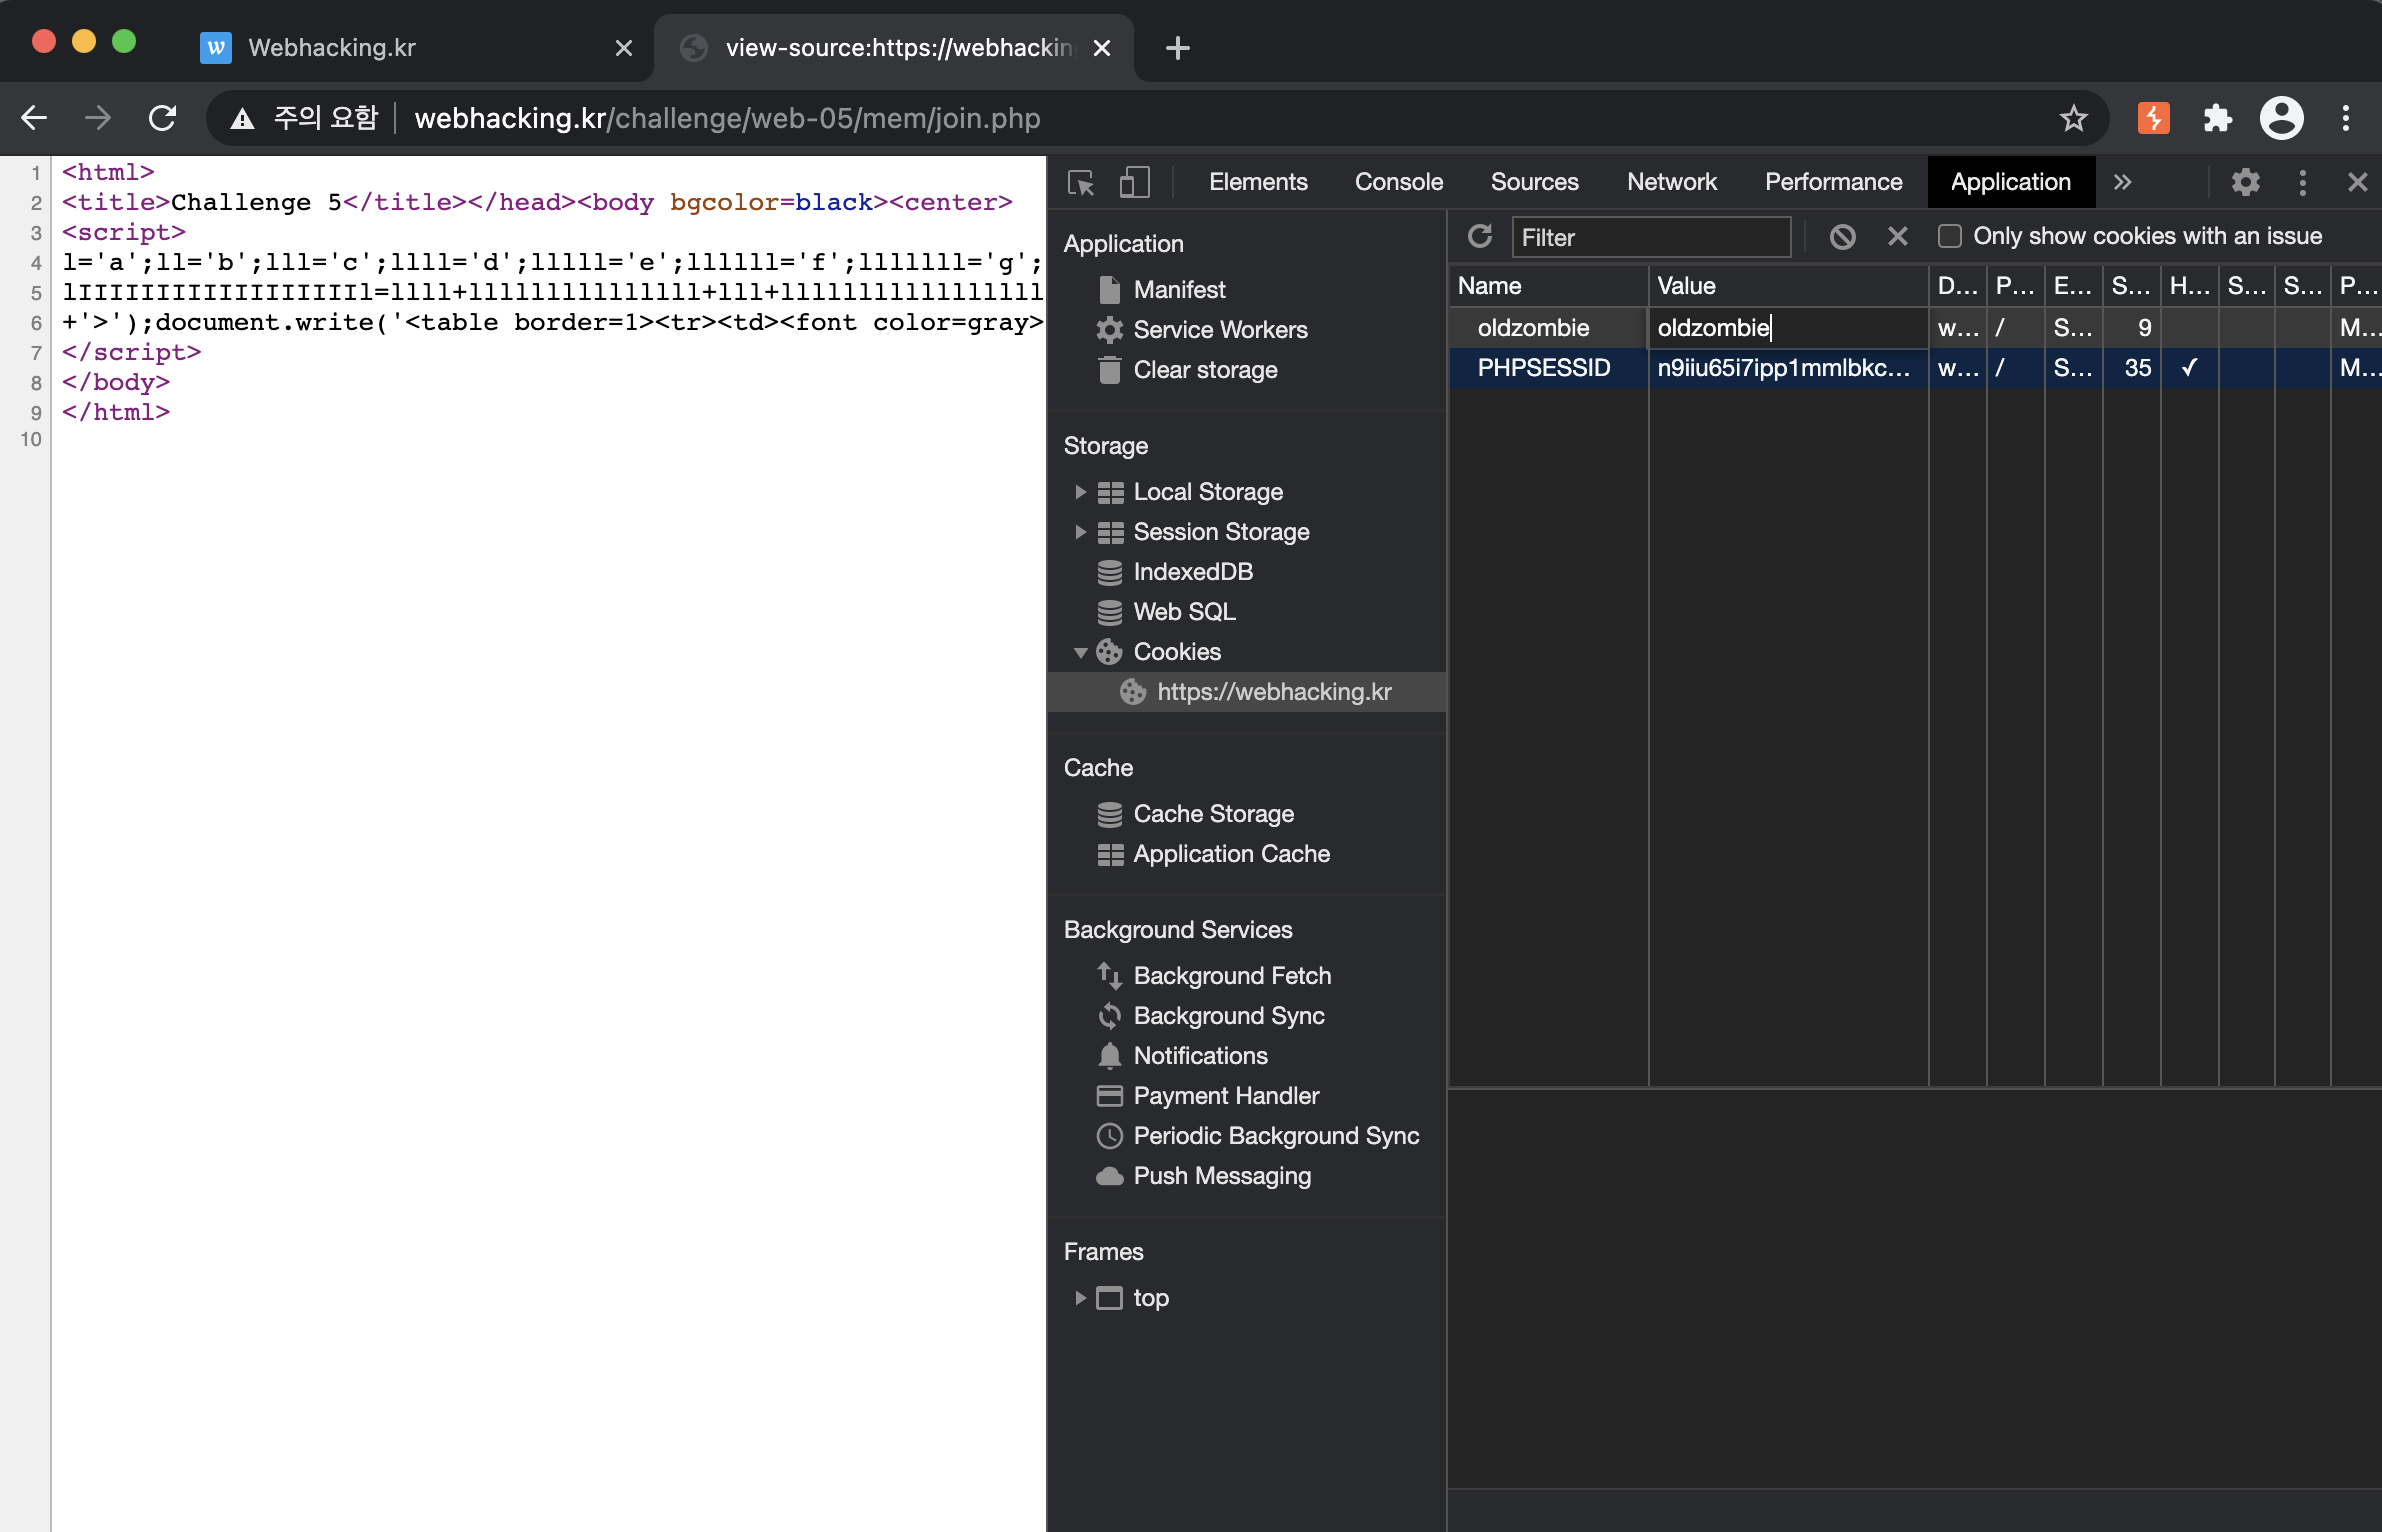The height and width of the screenshot is (1532, 2382).
Task: Switch to the Network tab
Action: [x=1671, y=182]
